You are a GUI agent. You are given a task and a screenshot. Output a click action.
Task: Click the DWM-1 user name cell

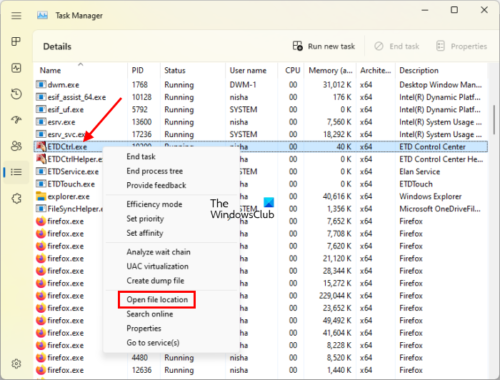243,85
